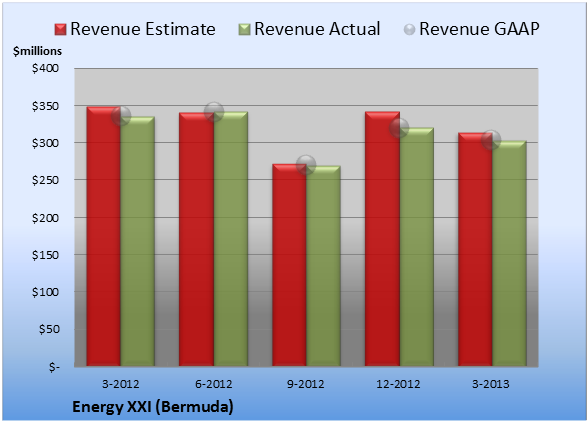Select the red estimate bar for 3-2013

[475, 249]
